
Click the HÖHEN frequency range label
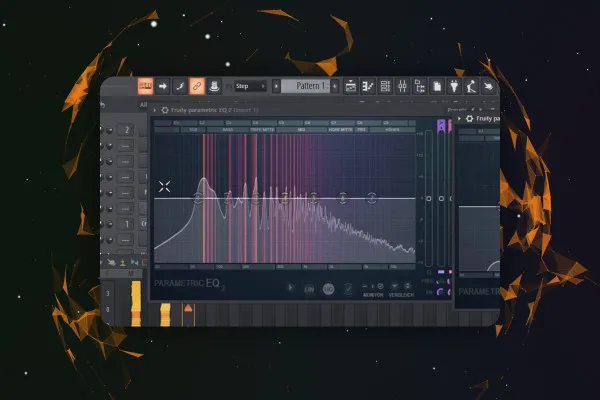pyautogui.click(x=392, y=130)
